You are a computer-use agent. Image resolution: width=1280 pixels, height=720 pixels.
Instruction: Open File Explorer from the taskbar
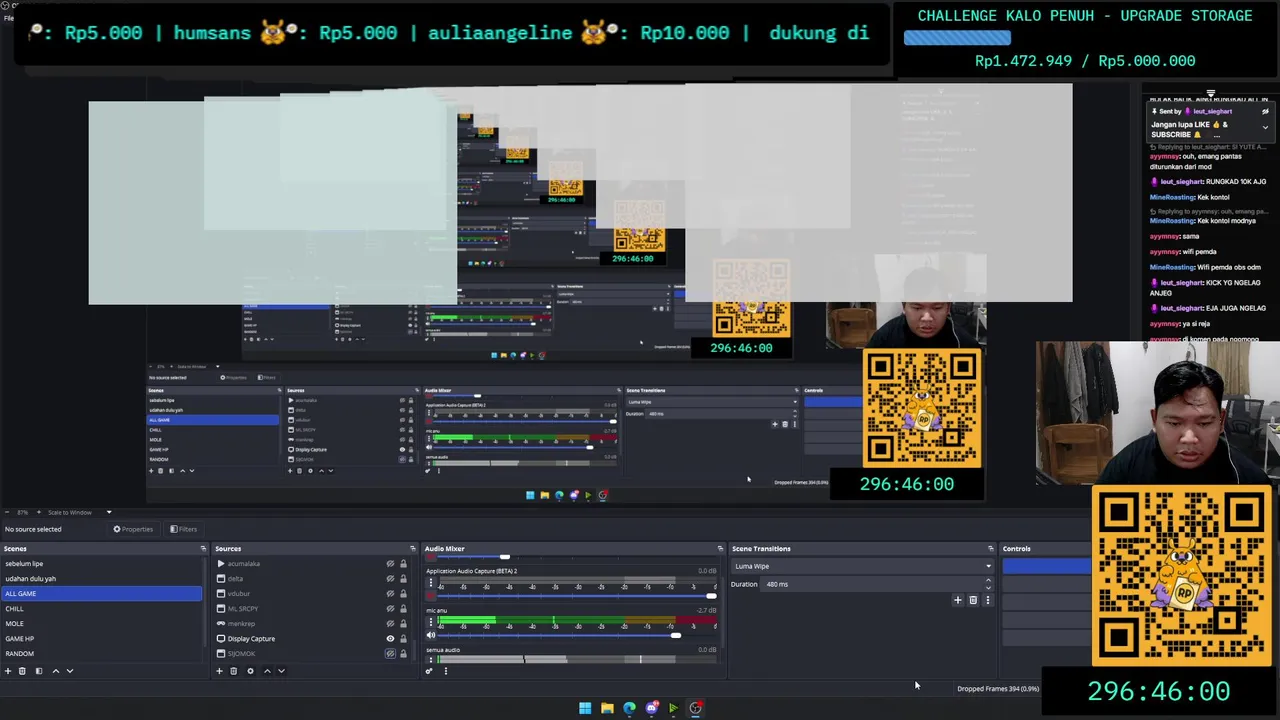click(x=607, y=708)
